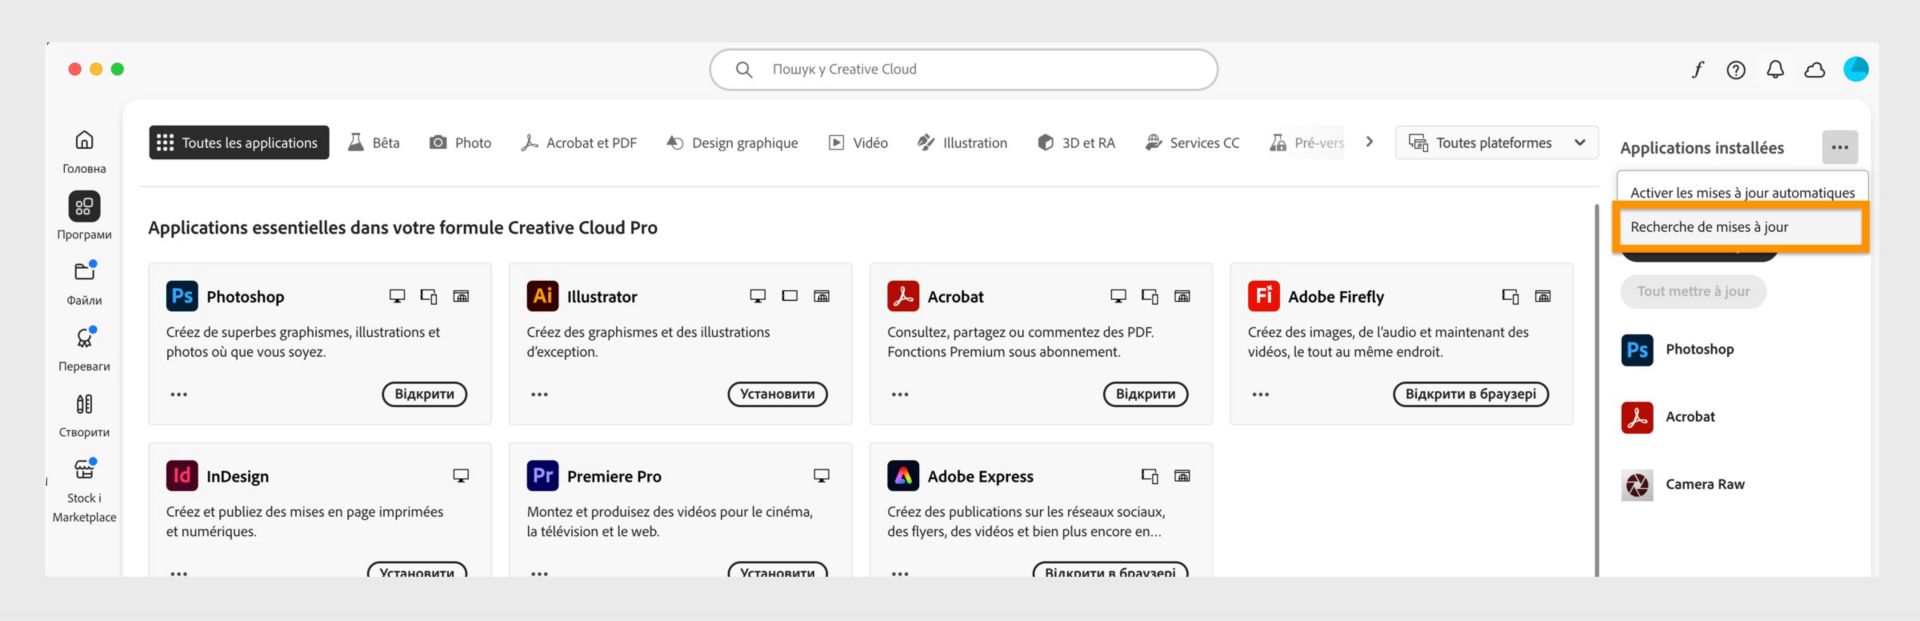Open the Програми apps sidebar icon
The height and width of the screenshot is (621, 1920).
(84, 207)
